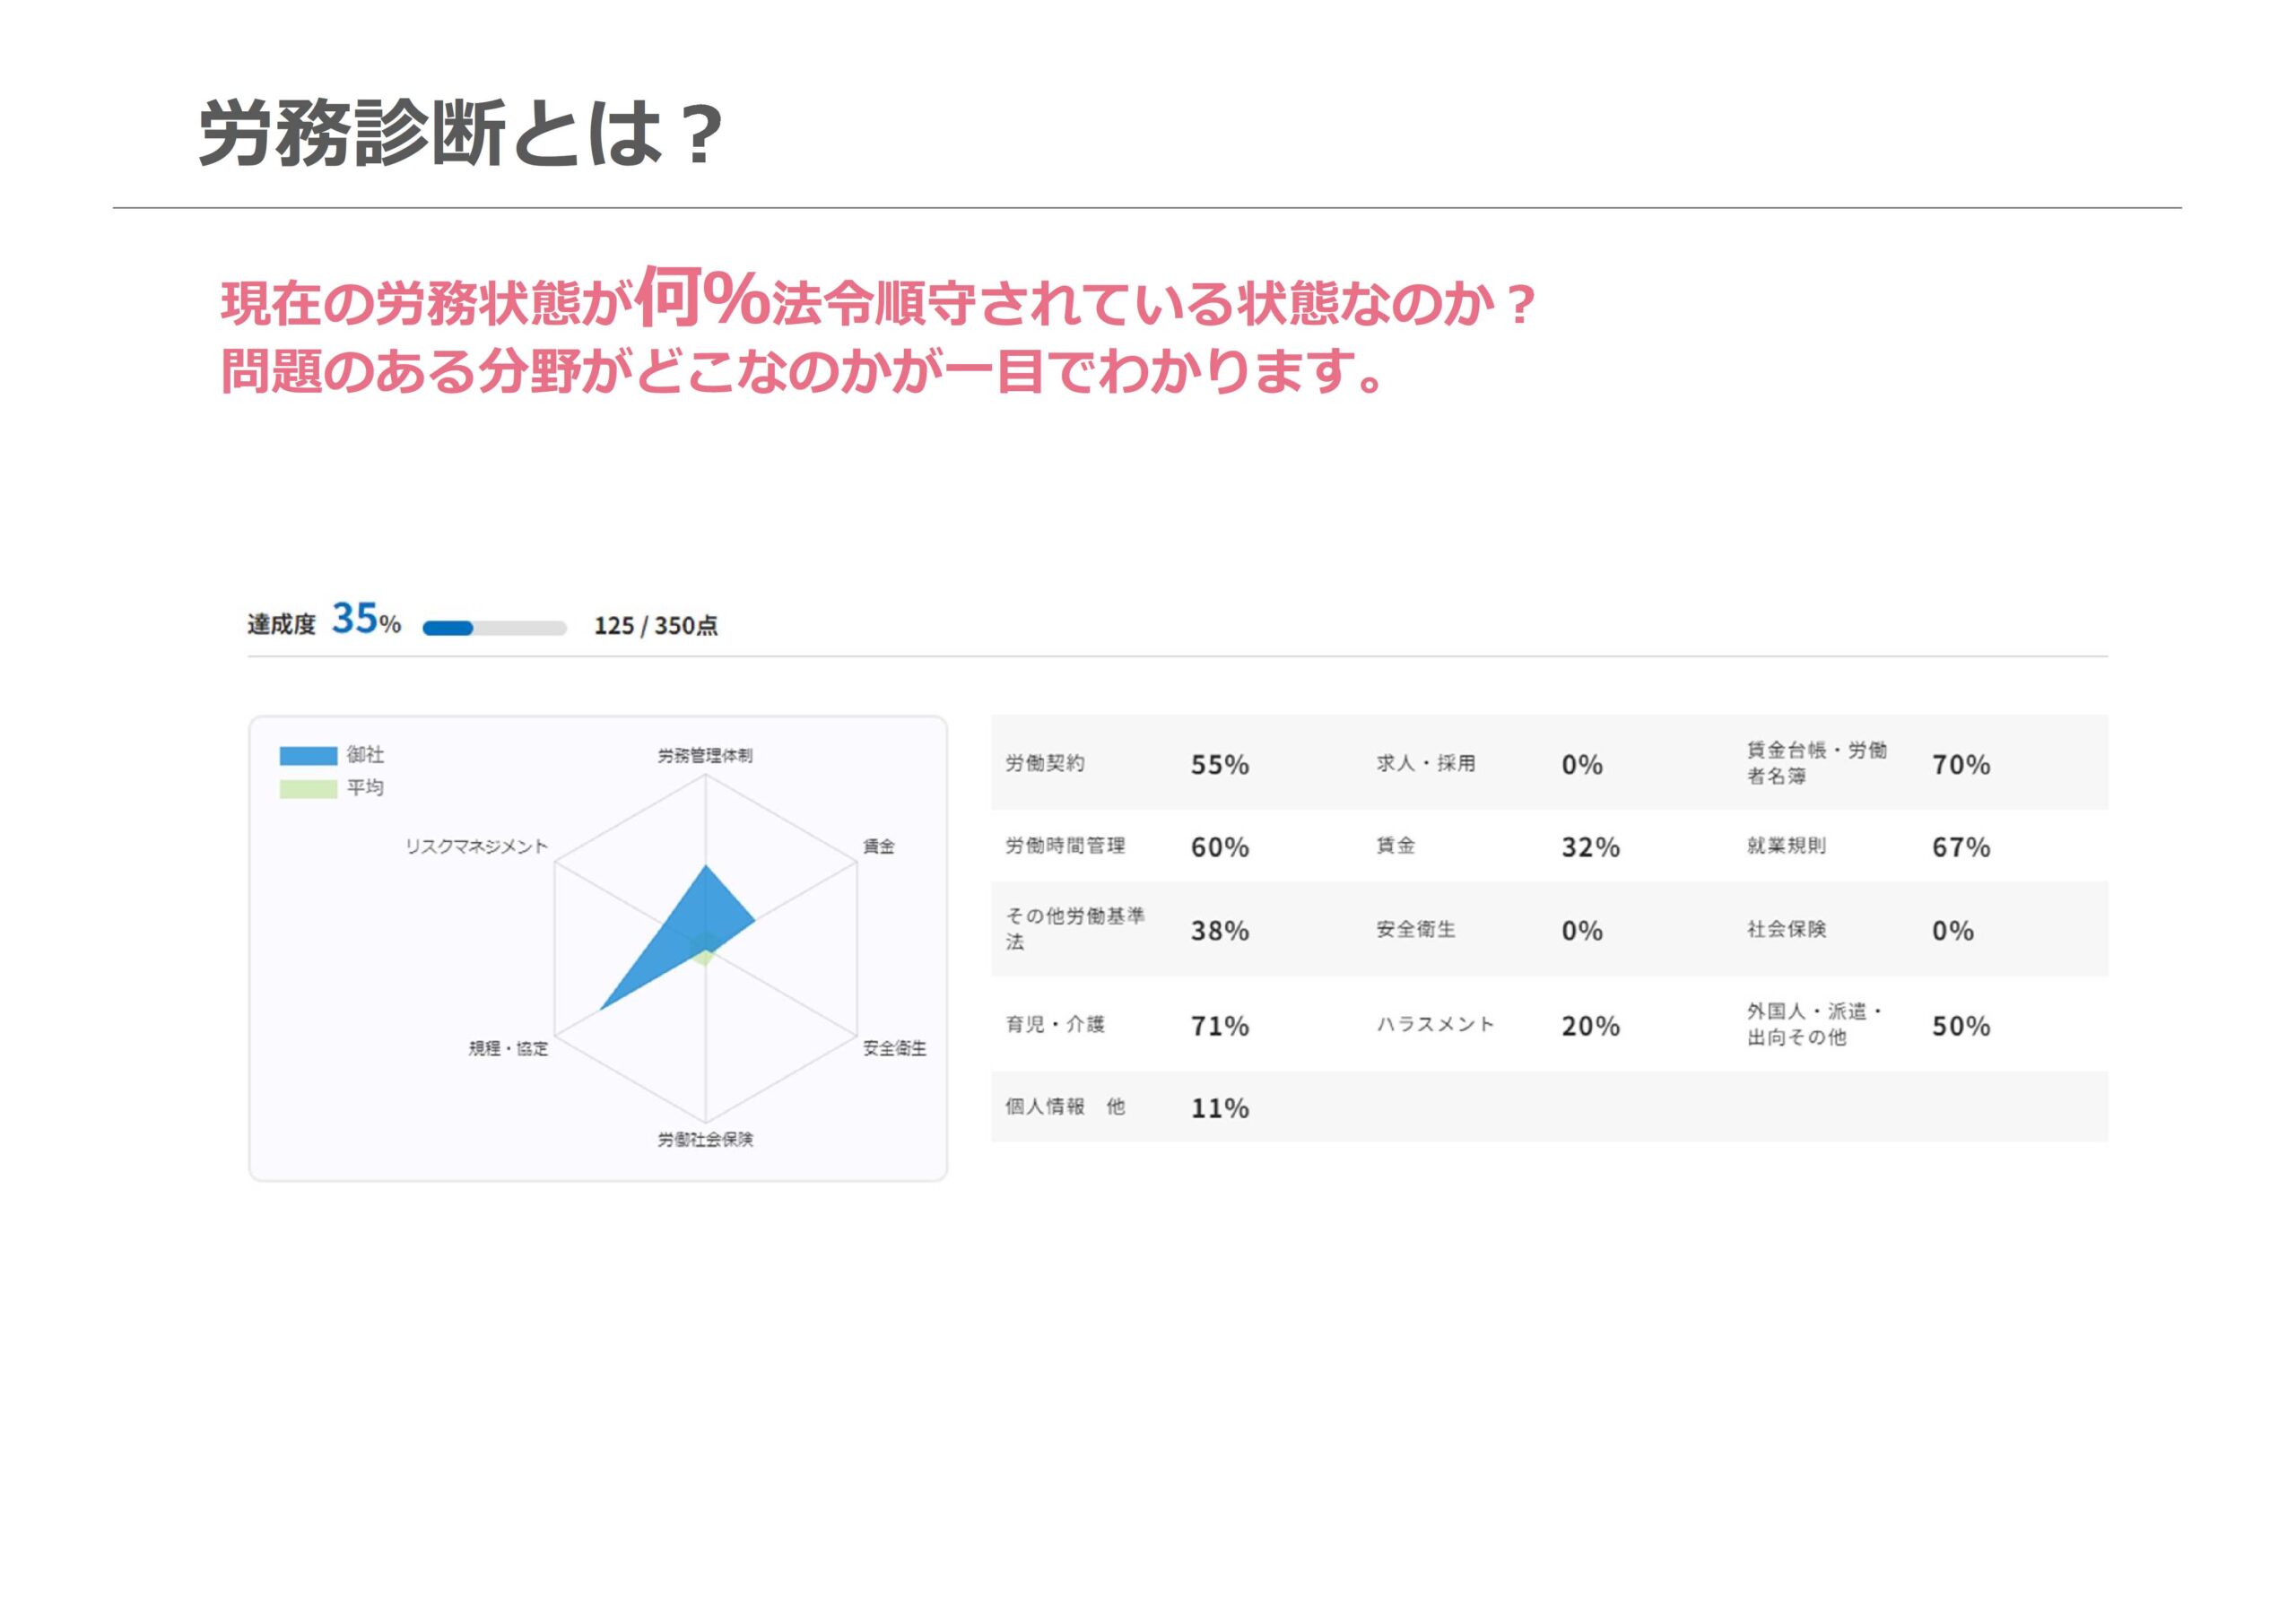Click the 0% value for 安全衛生
2296x1623 pixels.
pyautogui.click(x=1582, y=931)
